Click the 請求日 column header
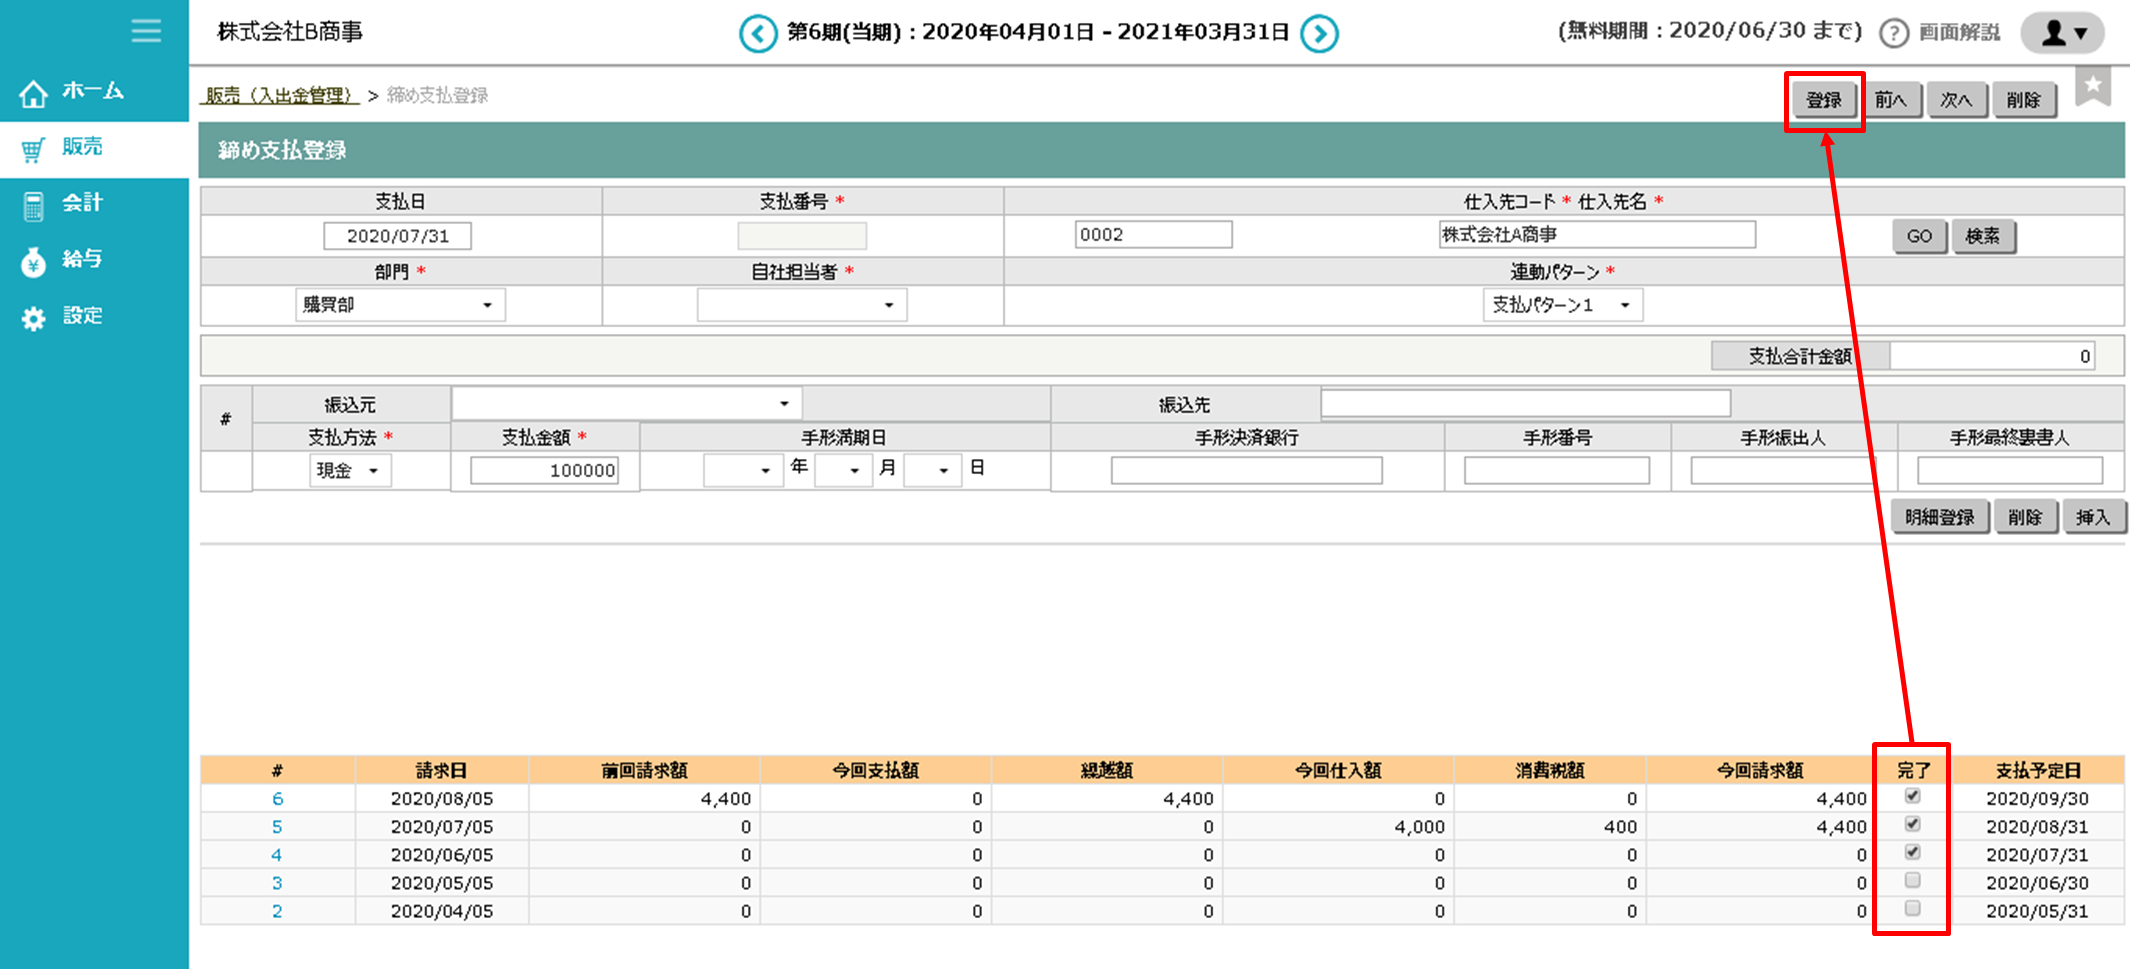2130x969 pixels. pos(441,770)
